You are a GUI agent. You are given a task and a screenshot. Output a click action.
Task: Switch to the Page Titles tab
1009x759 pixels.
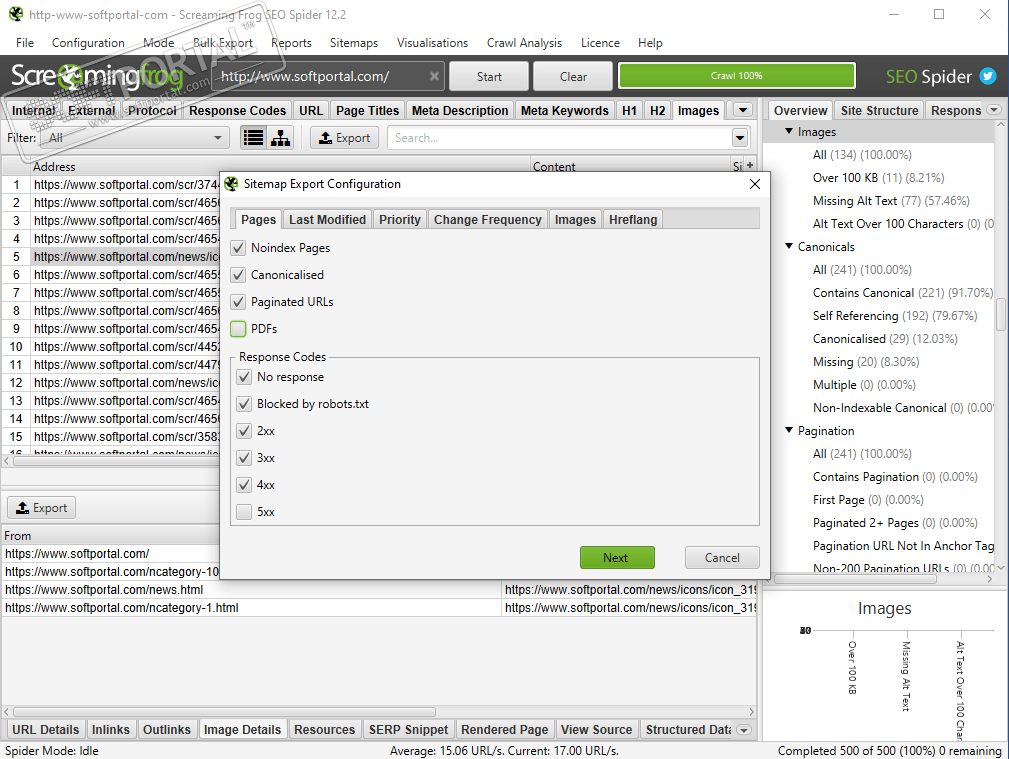click(x=367, y=111)
